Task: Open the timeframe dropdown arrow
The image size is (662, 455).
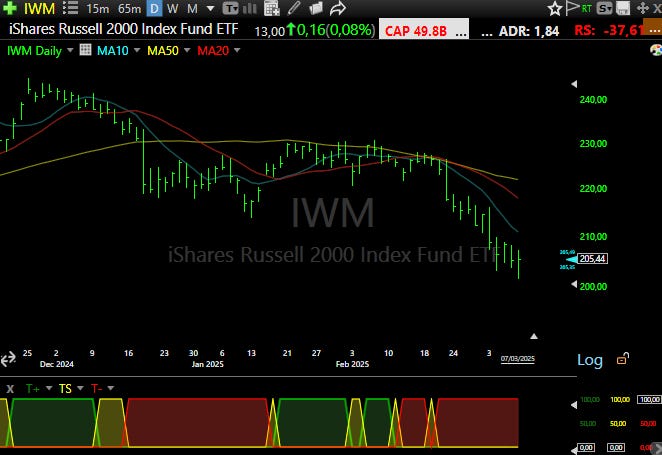Action: [x=210, y=8]
